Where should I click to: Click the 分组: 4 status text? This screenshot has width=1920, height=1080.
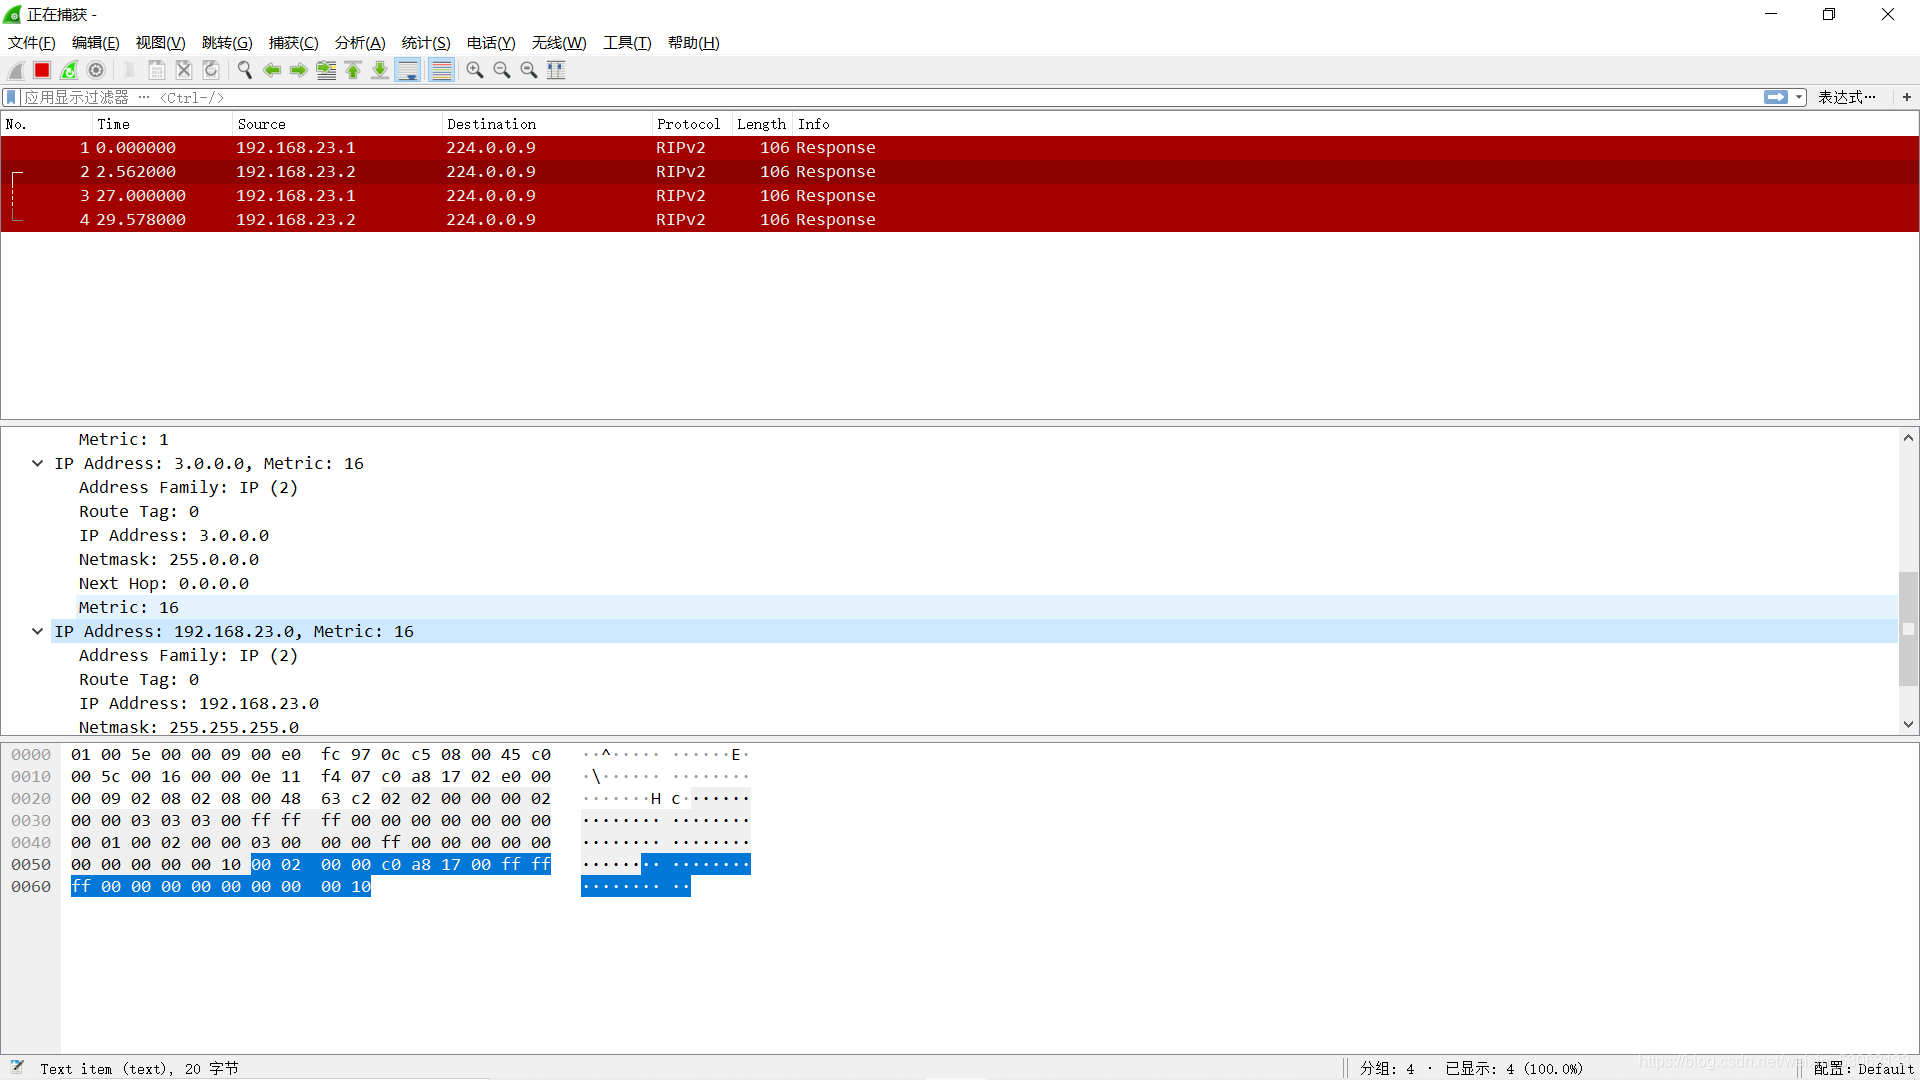1387,1068
